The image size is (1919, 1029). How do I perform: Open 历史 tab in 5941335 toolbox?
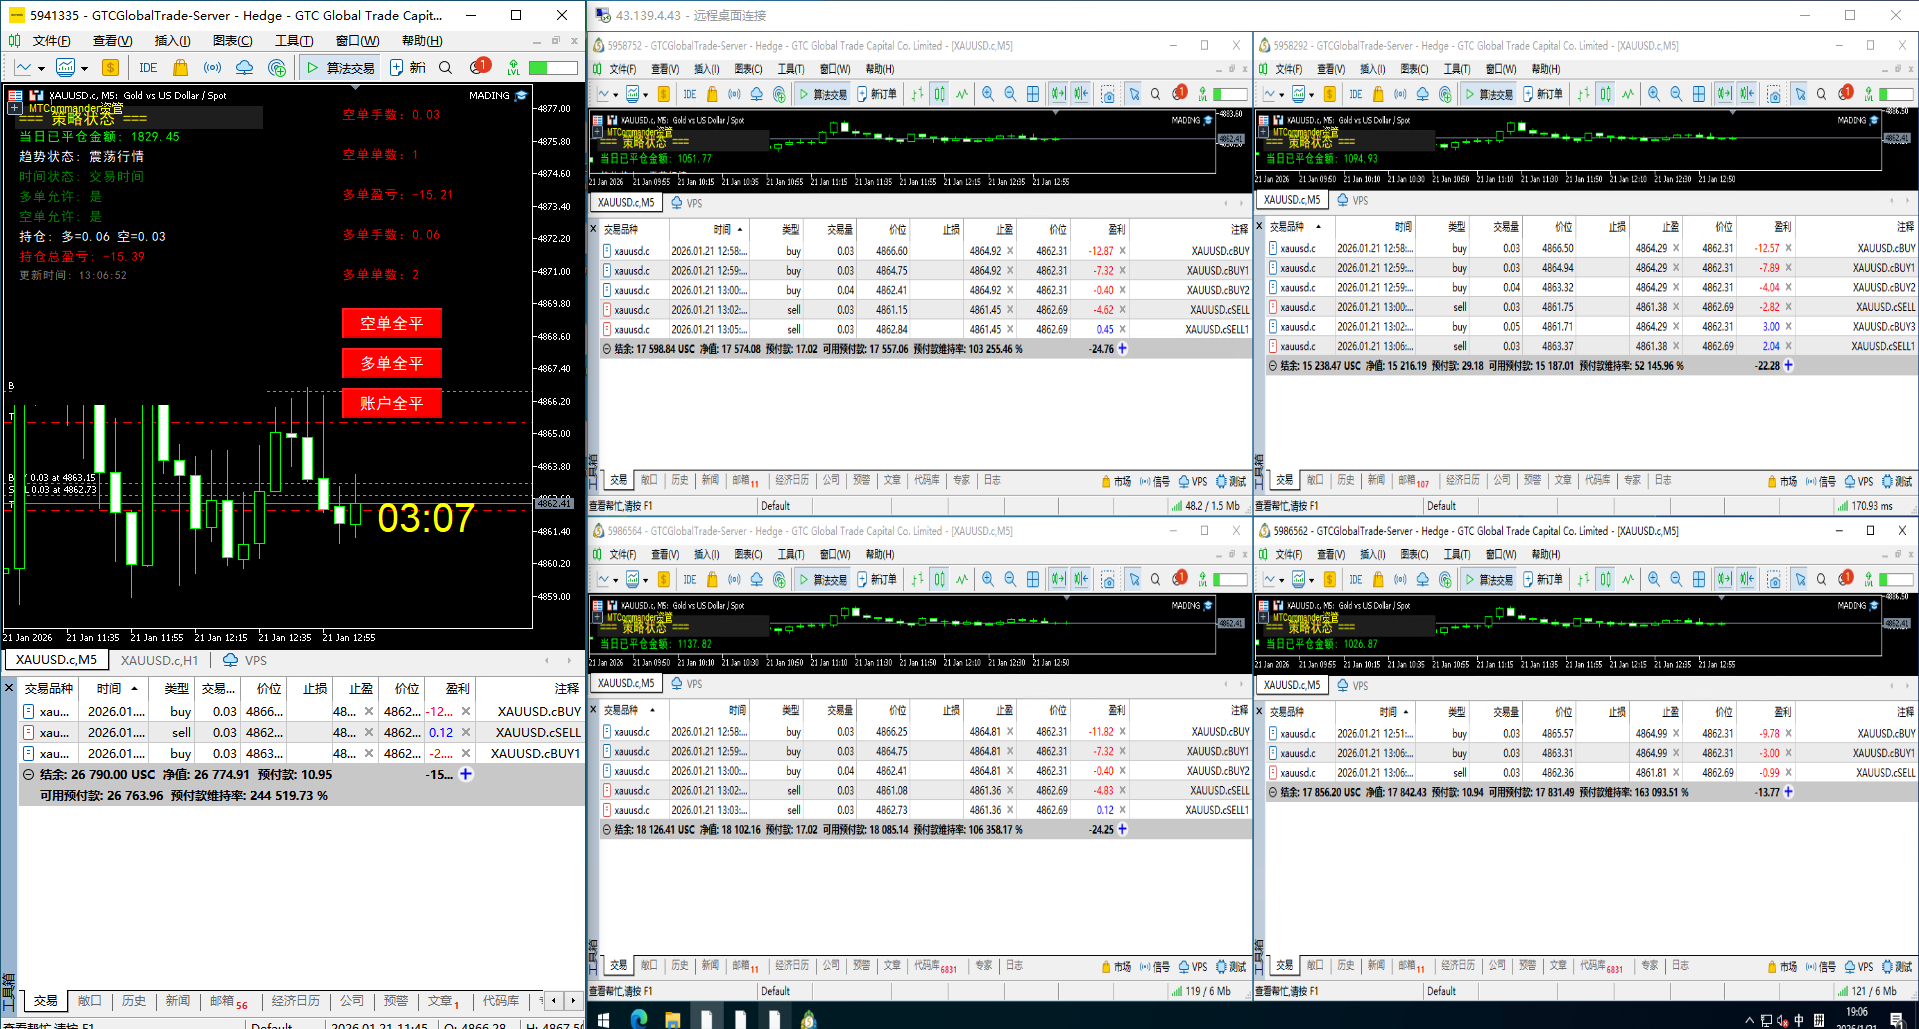click(134, 1000)
